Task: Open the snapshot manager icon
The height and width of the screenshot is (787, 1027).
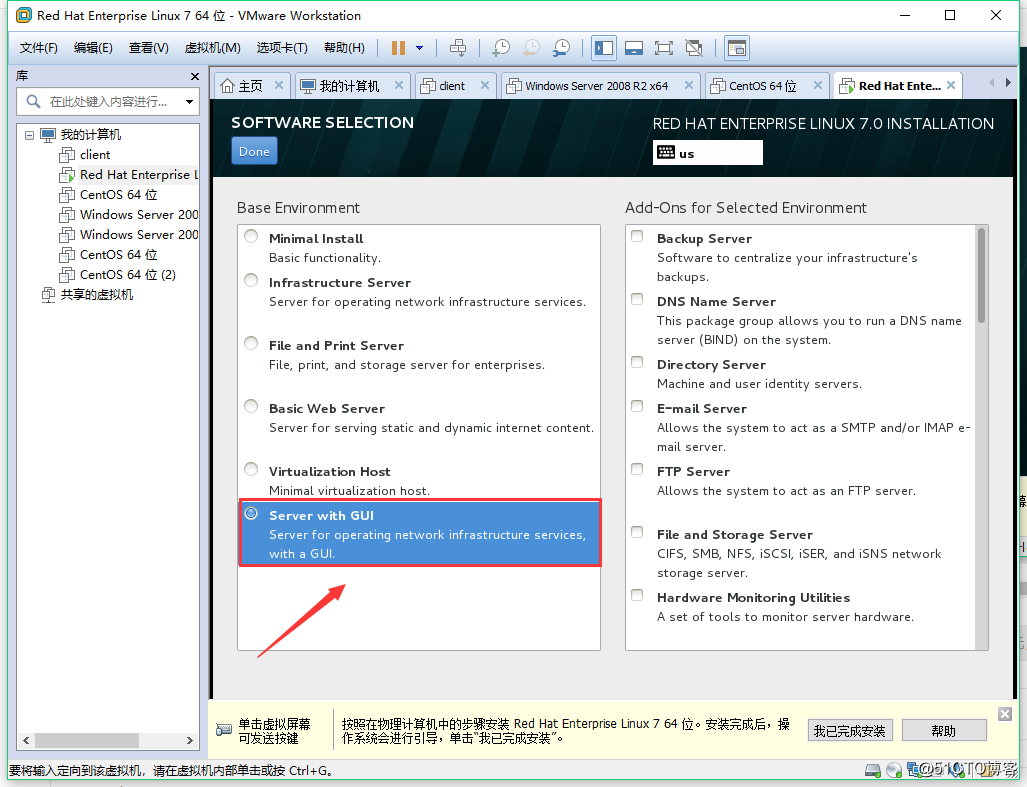Action: [561, 48]
